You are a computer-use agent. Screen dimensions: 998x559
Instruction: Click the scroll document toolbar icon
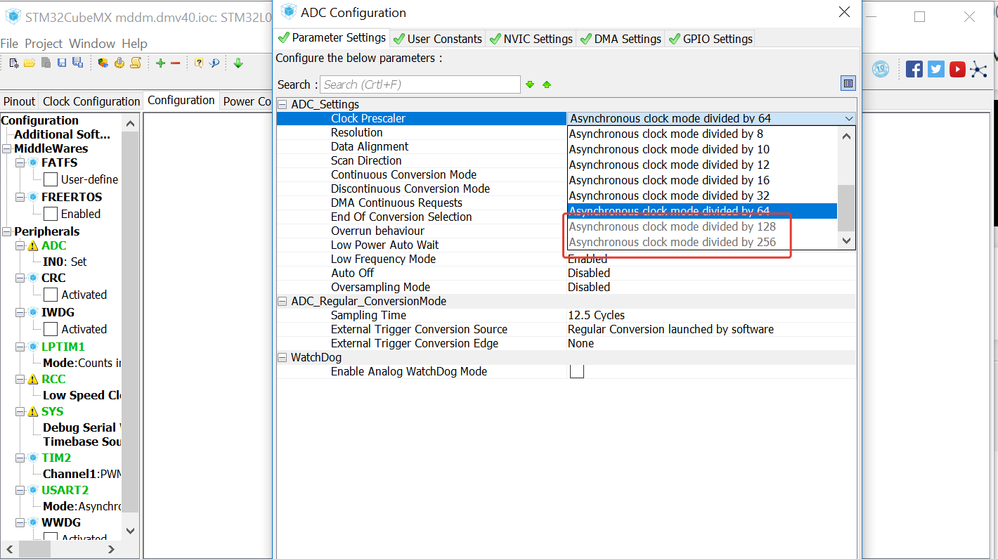(x=136, y=63)
